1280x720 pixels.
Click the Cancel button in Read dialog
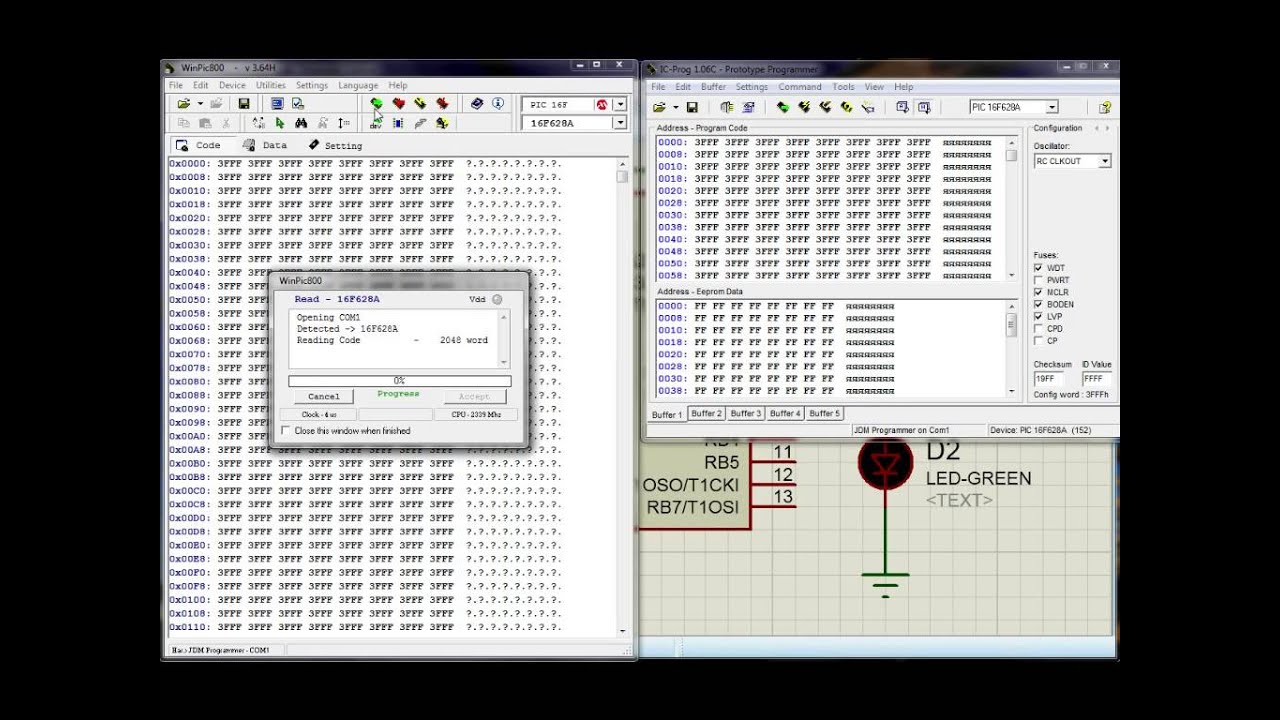point(324,397)
